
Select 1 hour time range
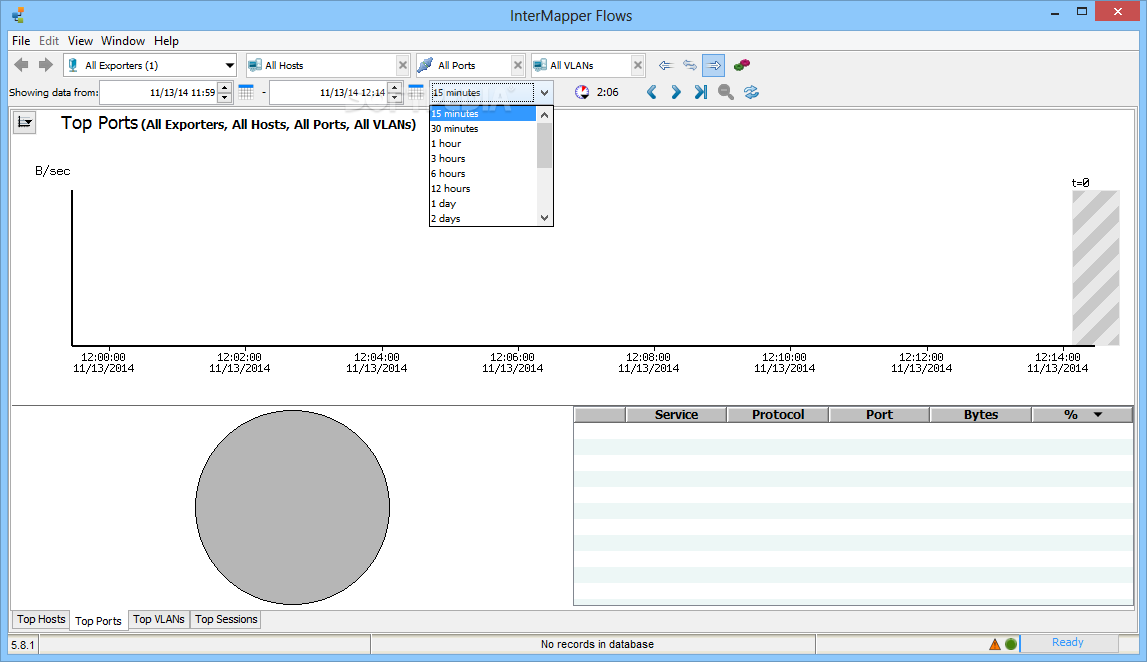[483, 143]
